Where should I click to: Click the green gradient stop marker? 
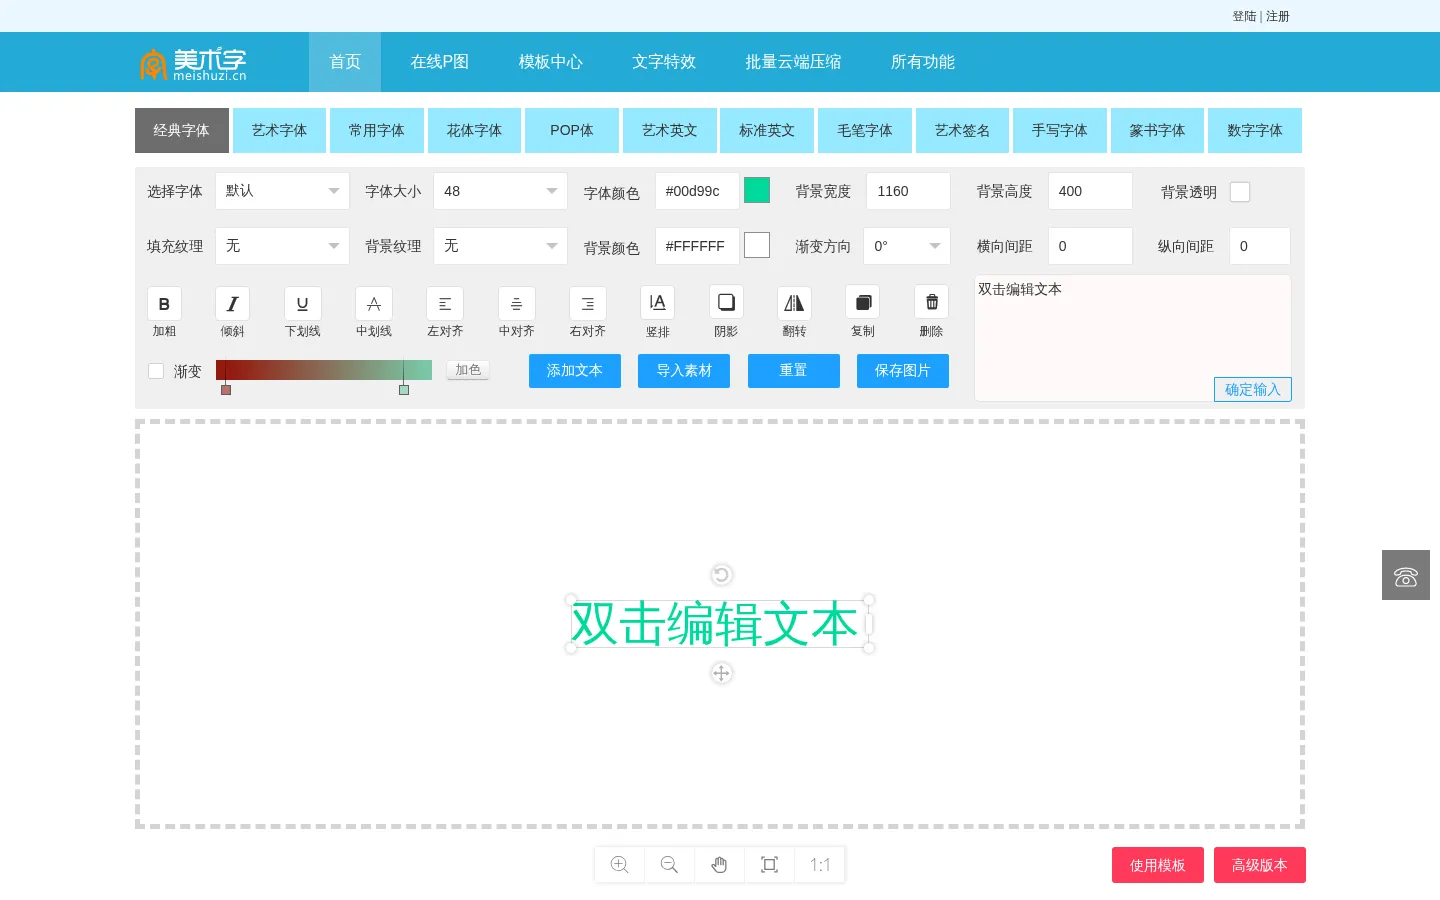point(404,389)
